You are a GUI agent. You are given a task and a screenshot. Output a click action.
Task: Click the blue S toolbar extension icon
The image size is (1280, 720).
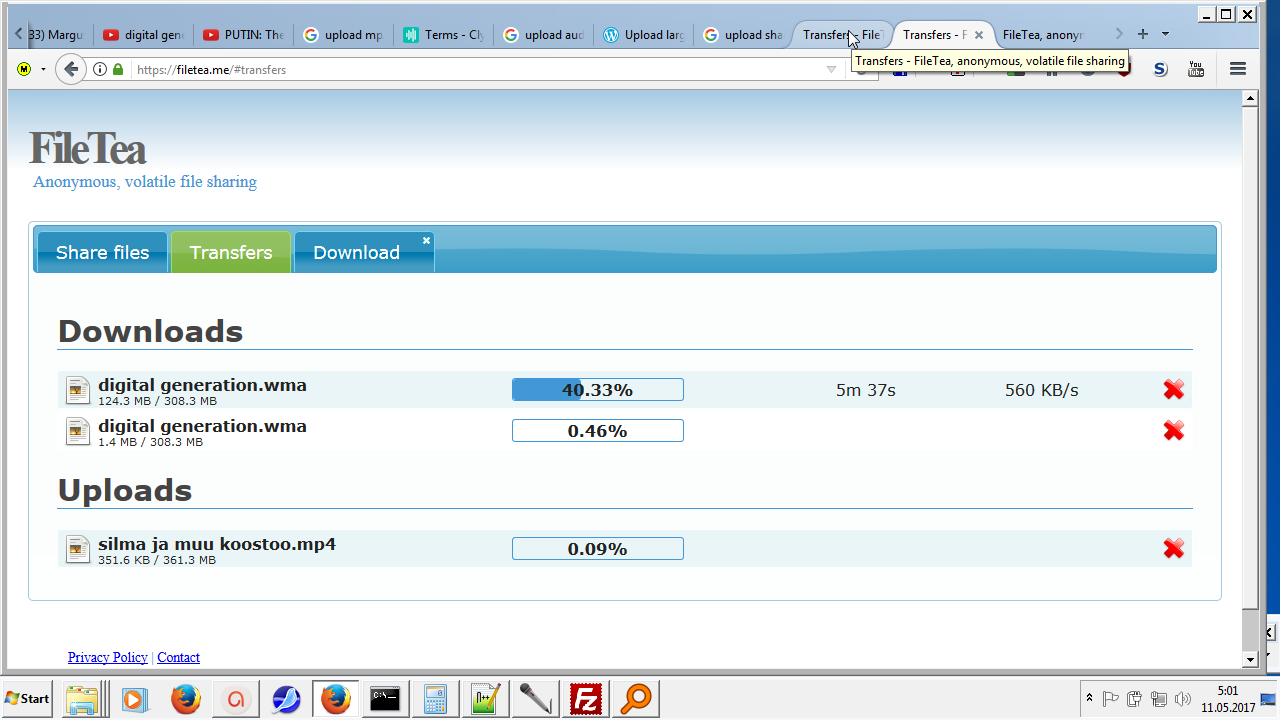[1160, 69]
